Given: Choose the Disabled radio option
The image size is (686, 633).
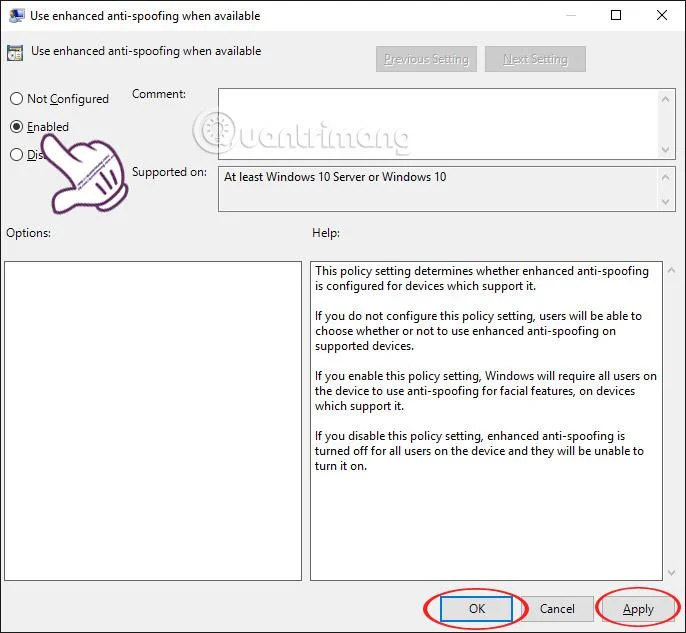Looking at the screenshot, I should tap(16, 154).
